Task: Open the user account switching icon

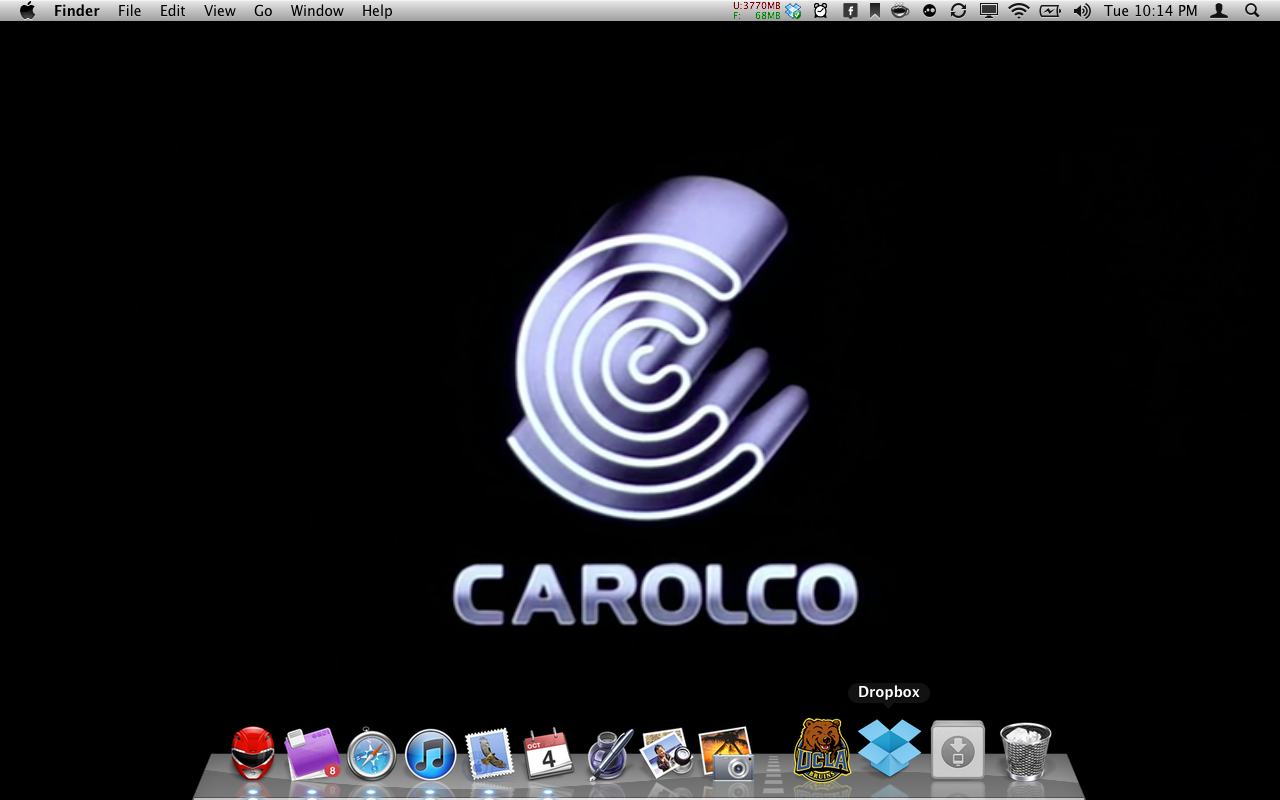Action: tap(1219, 11)
